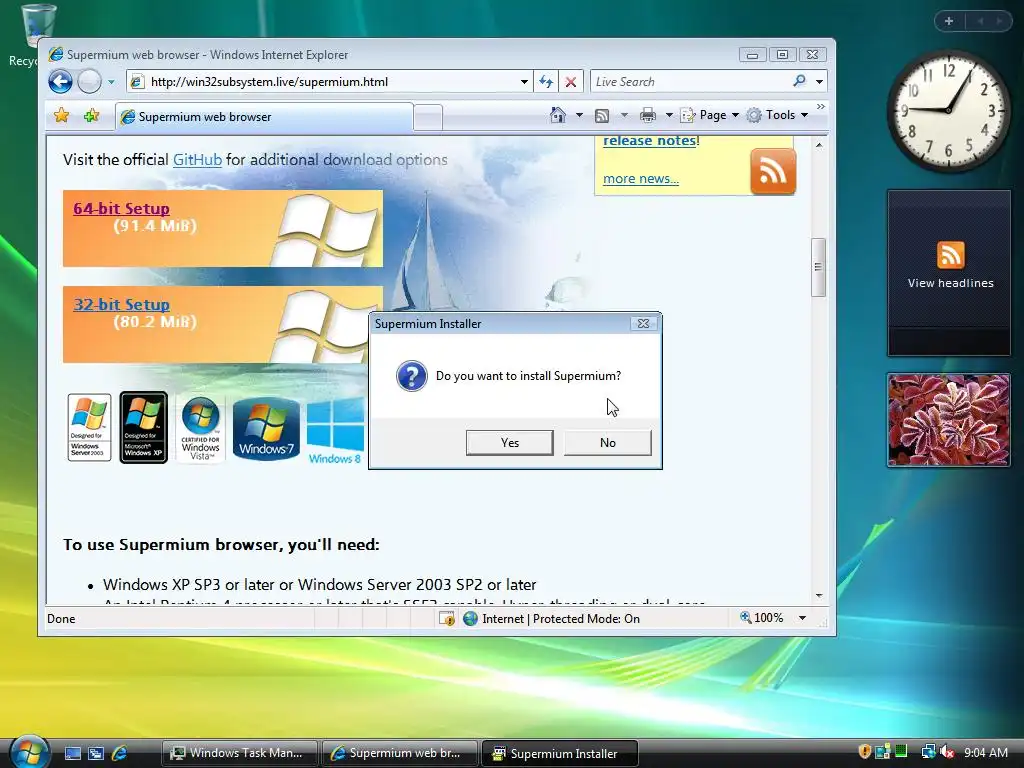
Task: Click the 100% zoom level button
Action: click(761, 618)
